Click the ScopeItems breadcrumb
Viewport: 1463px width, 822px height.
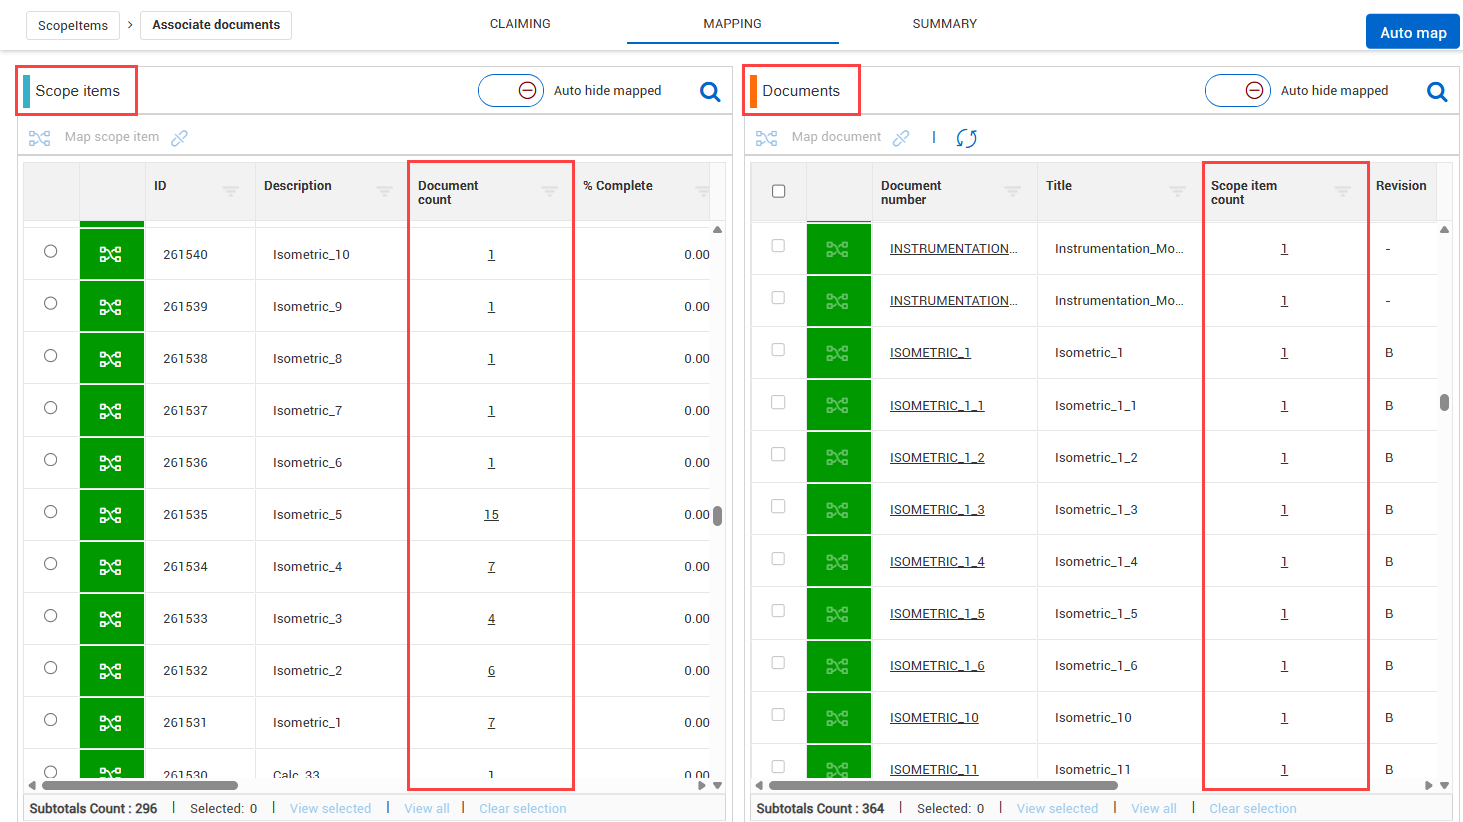73,25
